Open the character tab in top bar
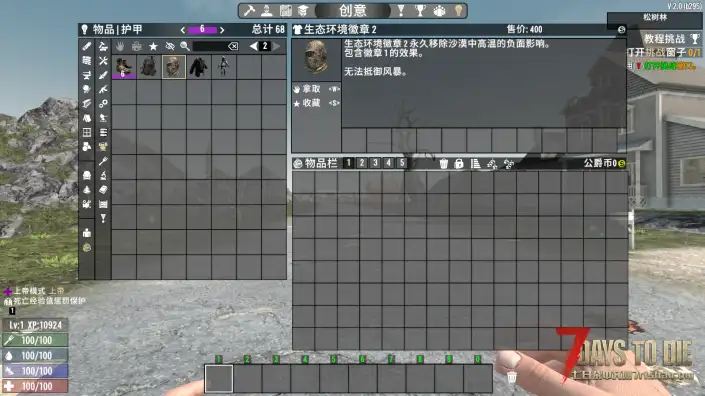Screen dimensions: 705x396 pyautogui.click(x=267, y=10)
